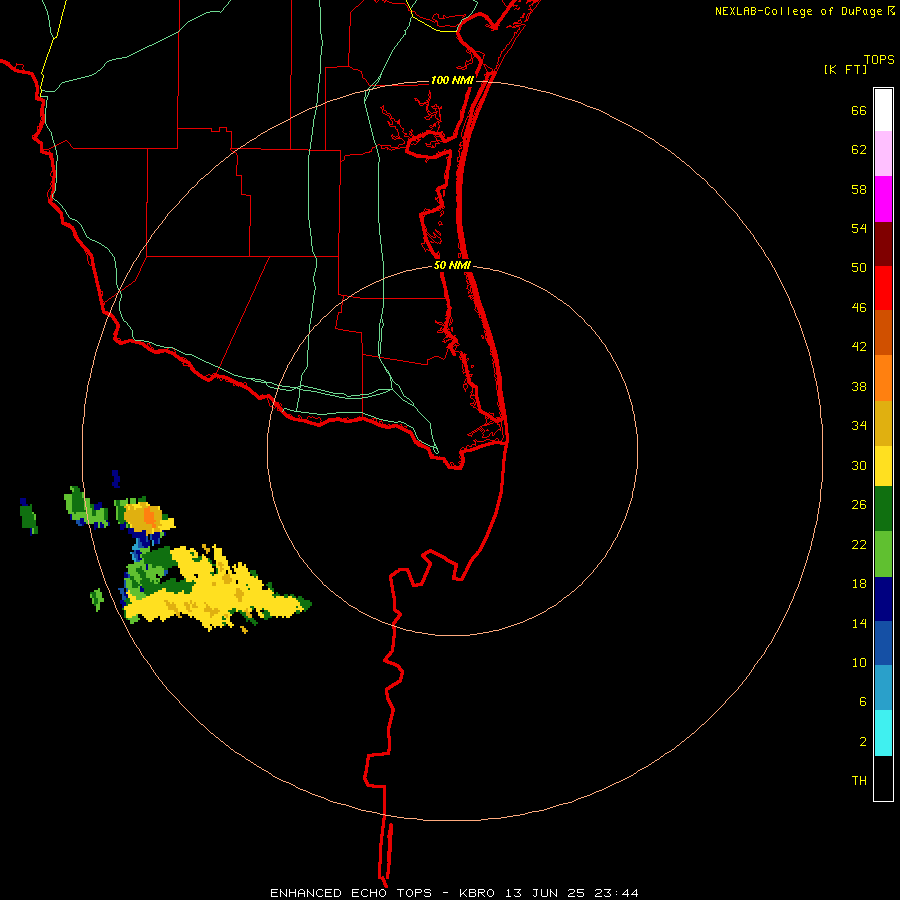Click the navy 14-18 kft legend swatch

(883, 599)
